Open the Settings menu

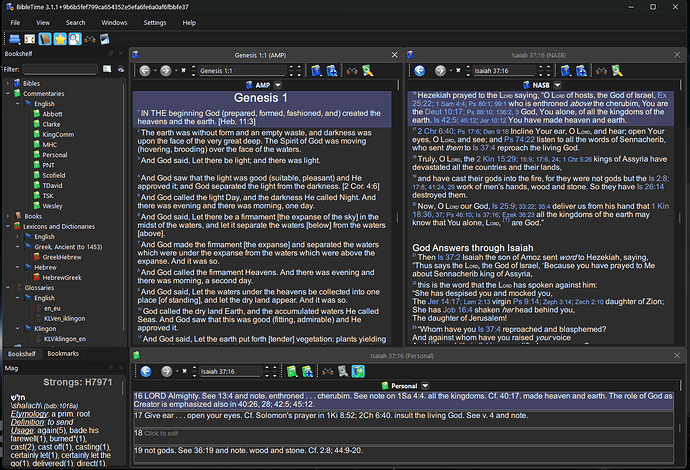click(x=154, y=22)
